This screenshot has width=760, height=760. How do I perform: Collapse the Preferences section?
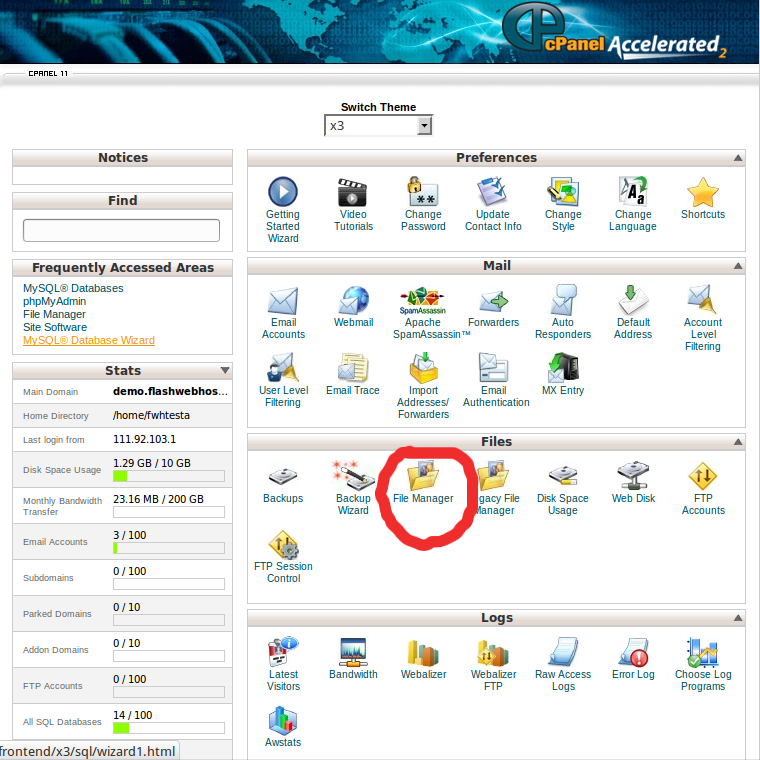tap(738, 158)
